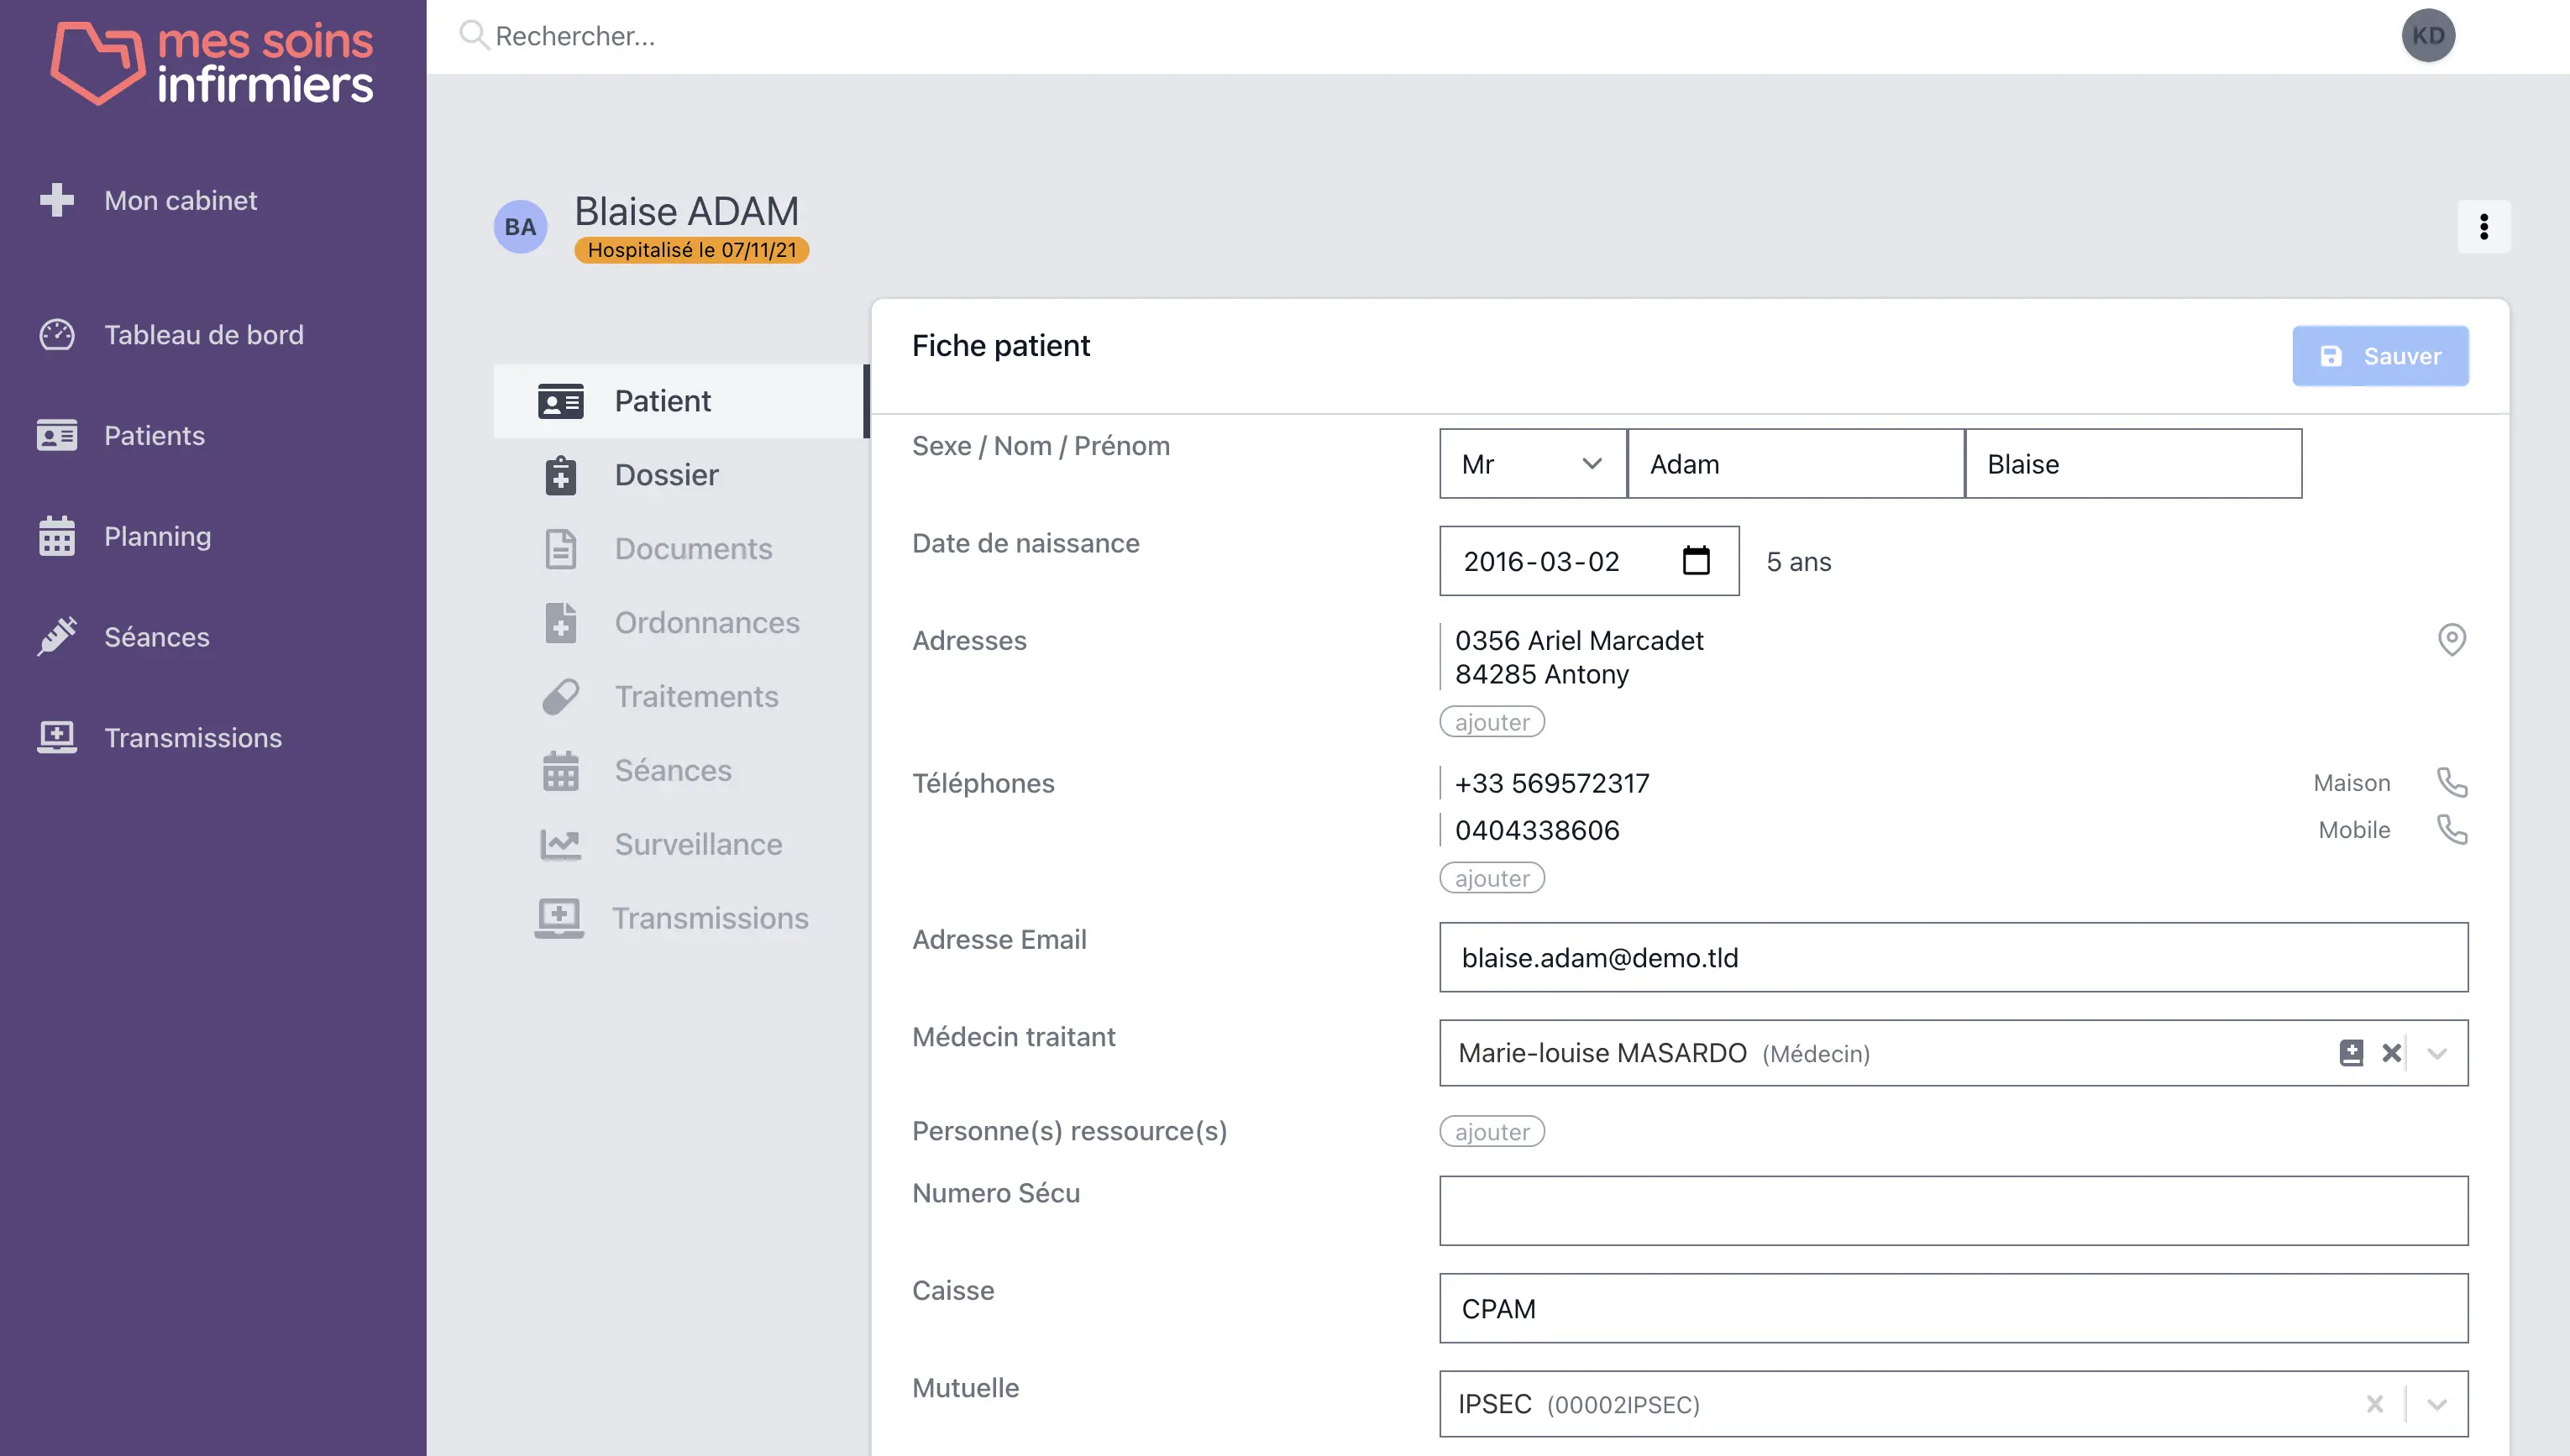The width and height of the screenshot is (2570, 1456).
Task: Click the Hospitalisé le 07/11/21 badge
Action: pyautogui.click(x=692, y=250)
